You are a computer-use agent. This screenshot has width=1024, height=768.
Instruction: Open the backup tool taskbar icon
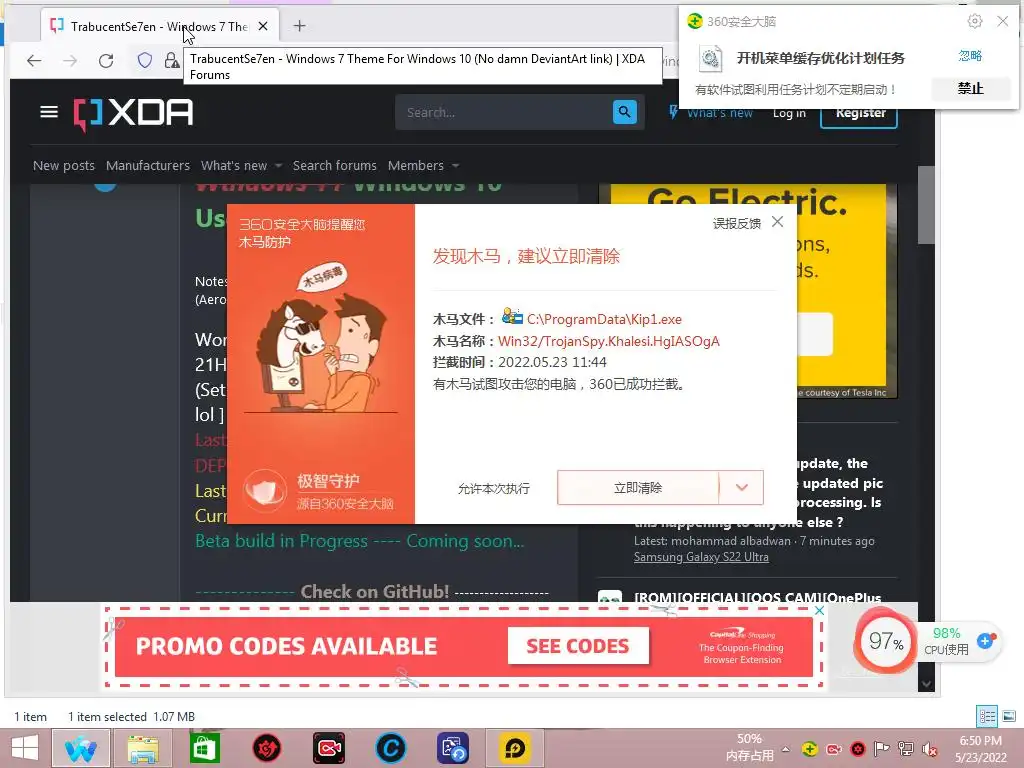[x=453, y=748]
